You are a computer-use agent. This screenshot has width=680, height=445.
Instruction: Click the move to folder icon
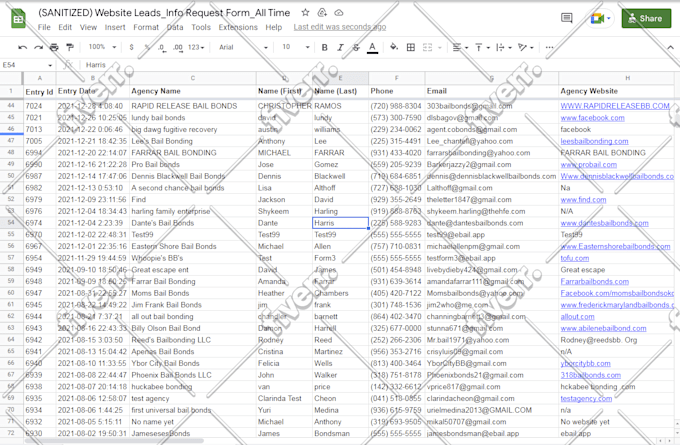point(322,13)
